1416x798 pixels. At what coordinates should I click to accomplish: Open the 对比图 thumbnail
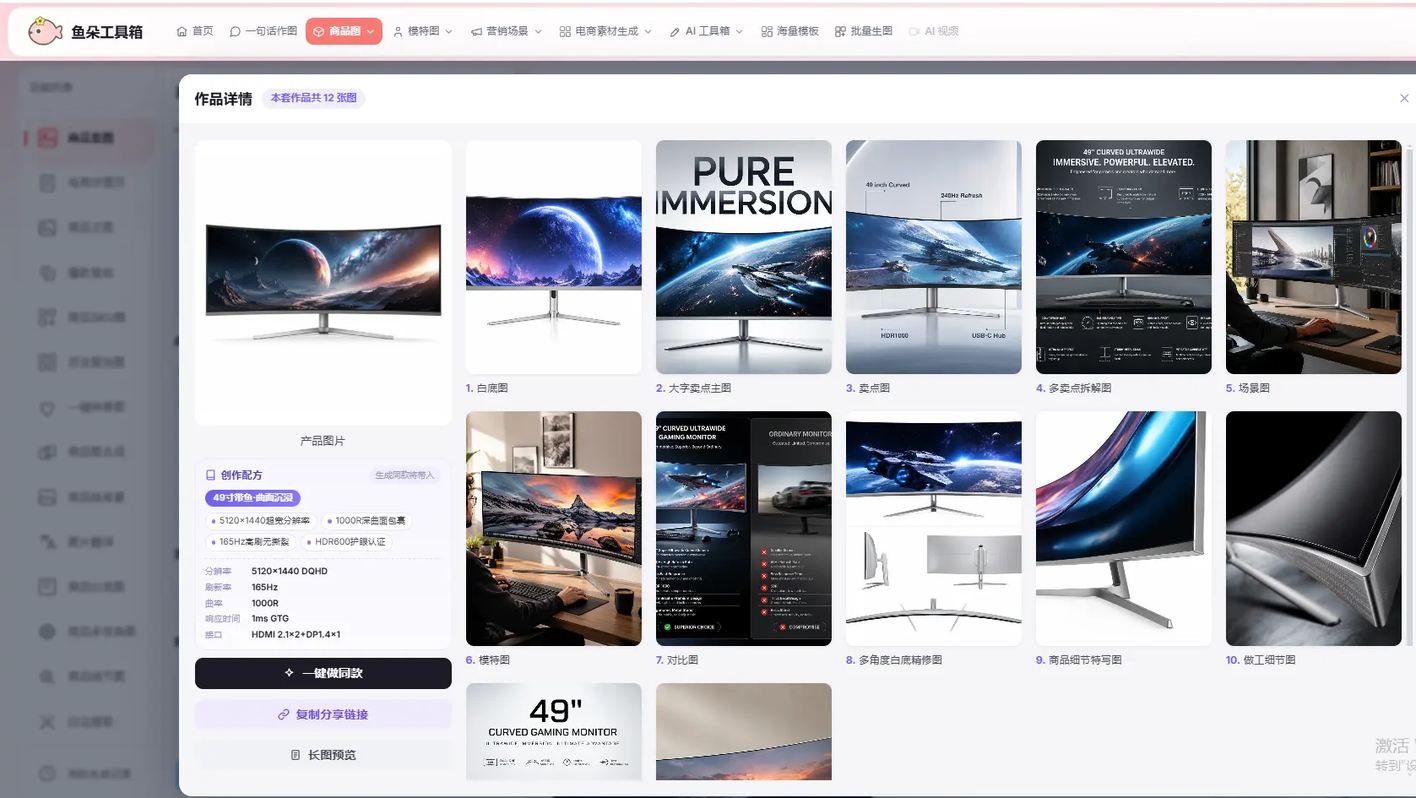(744, 529)
